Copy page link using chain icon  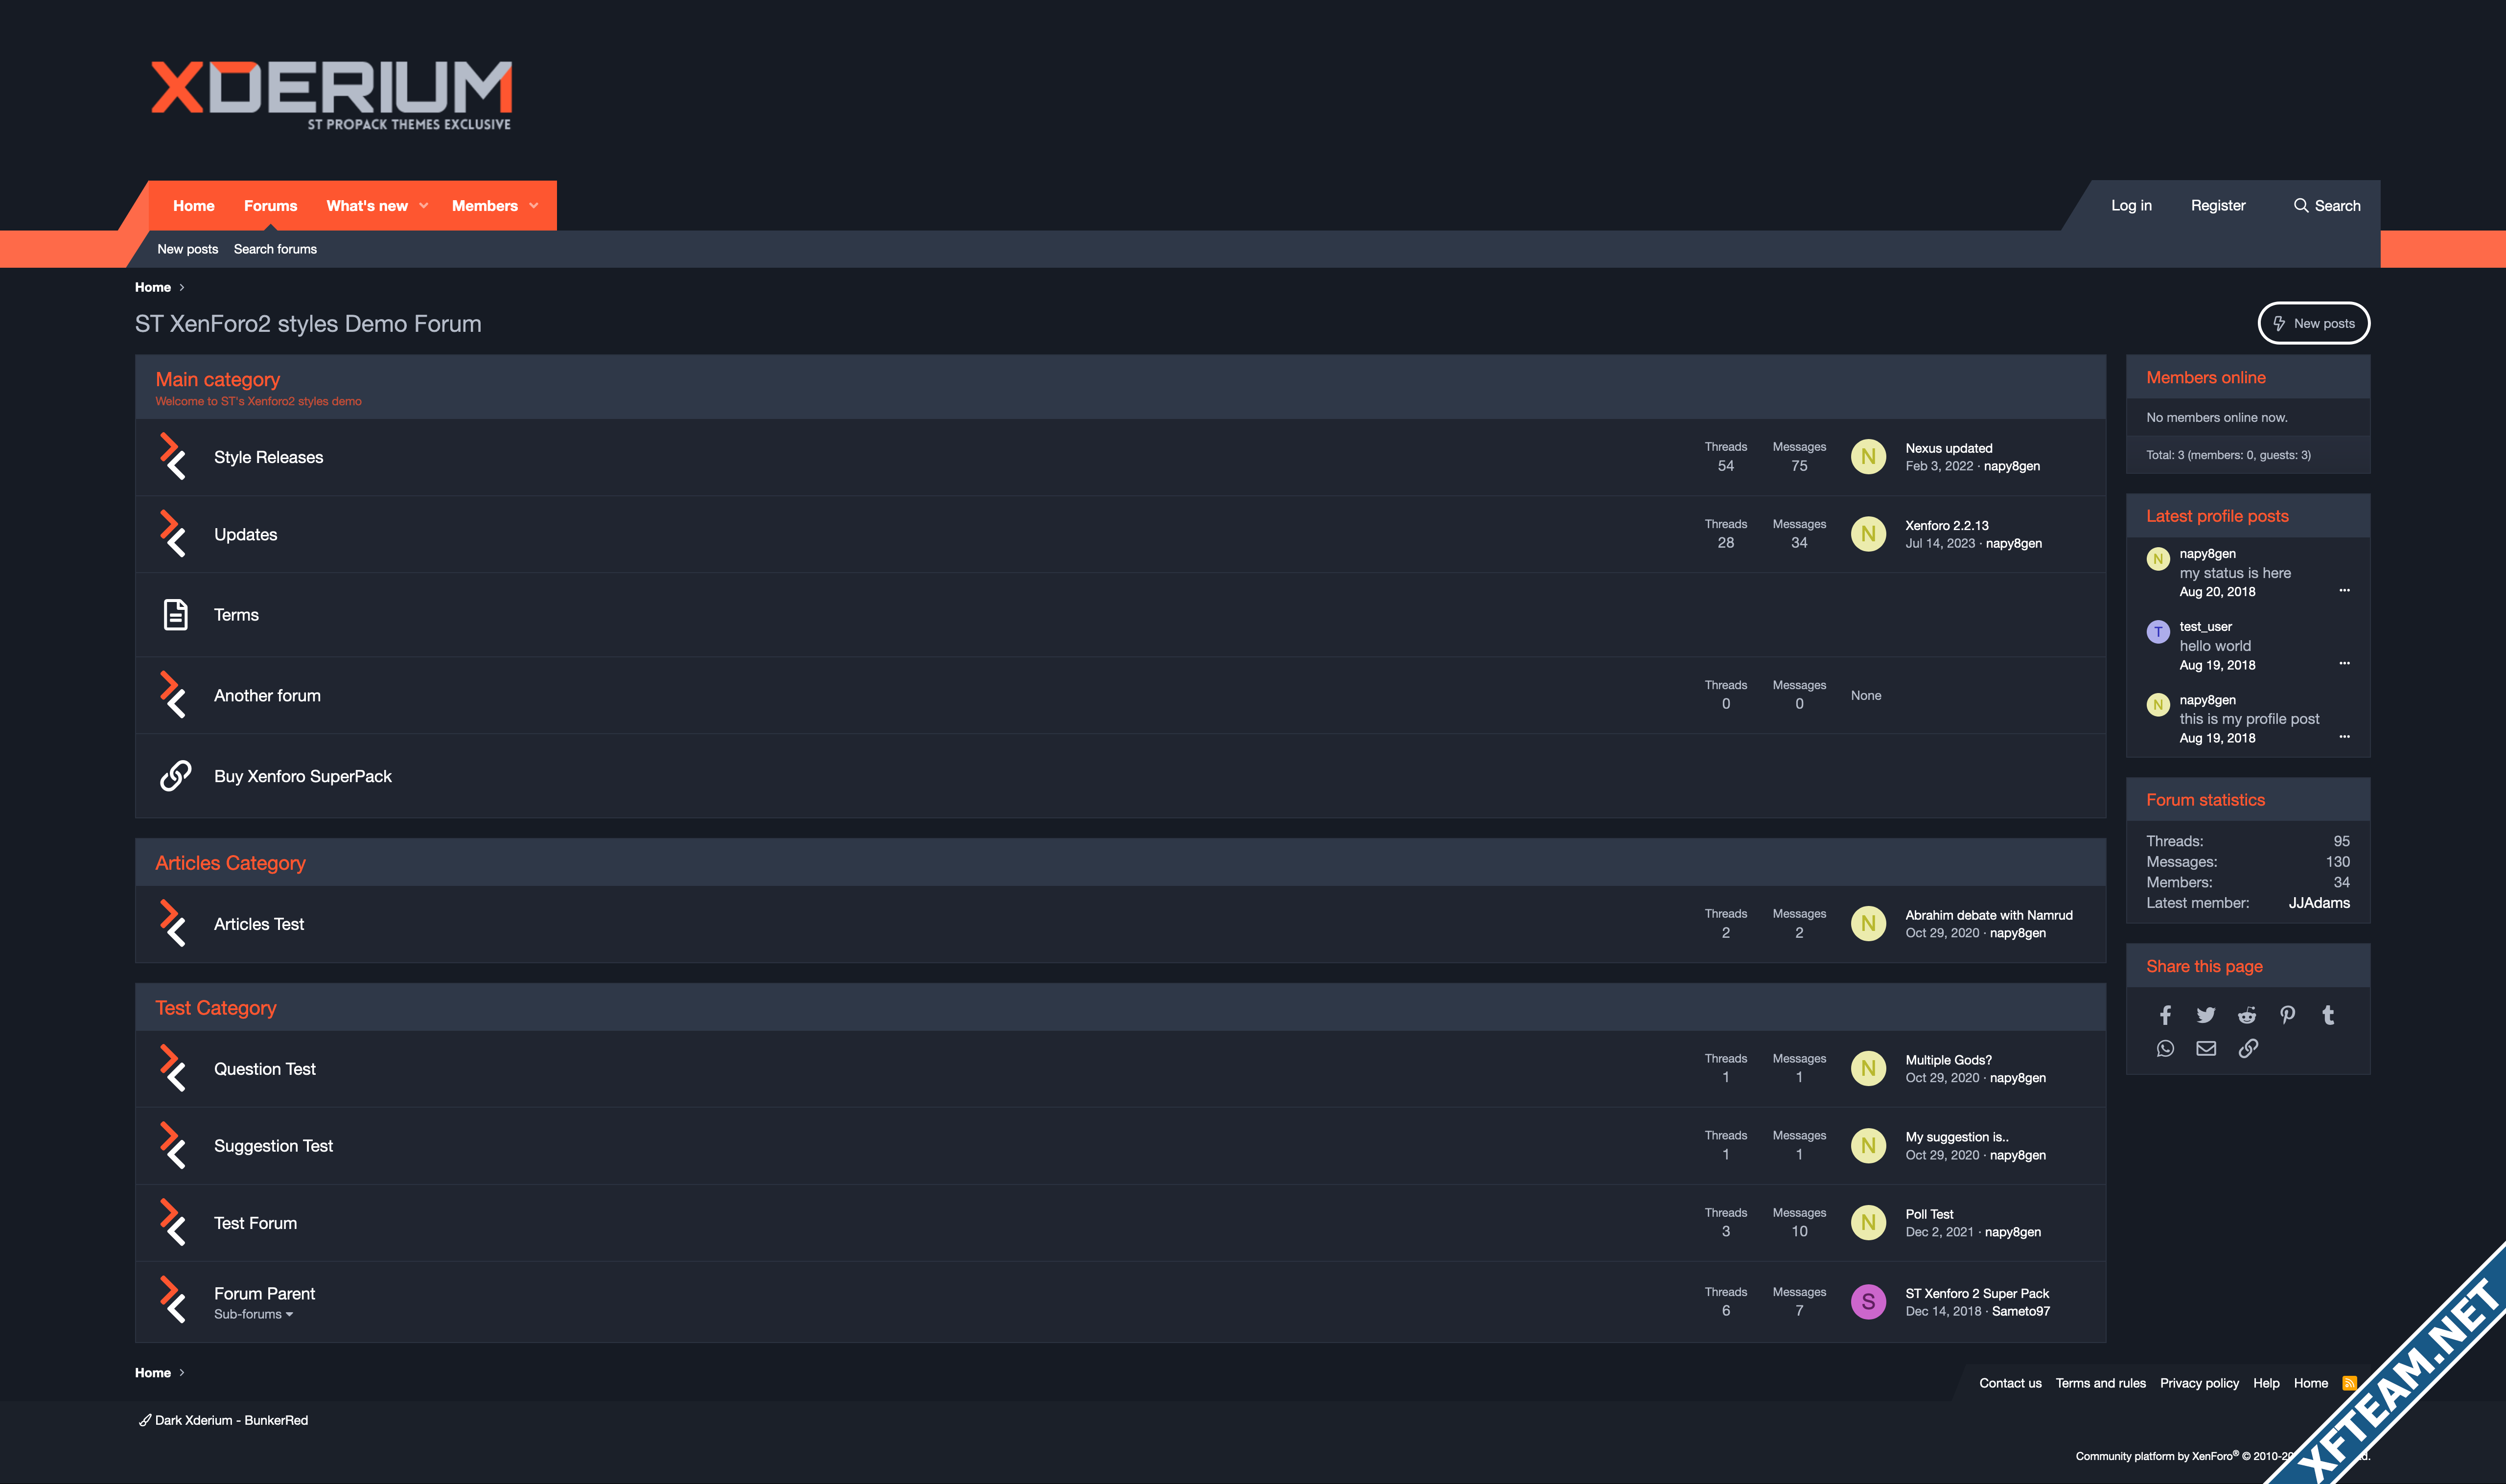(2248, 1048)
